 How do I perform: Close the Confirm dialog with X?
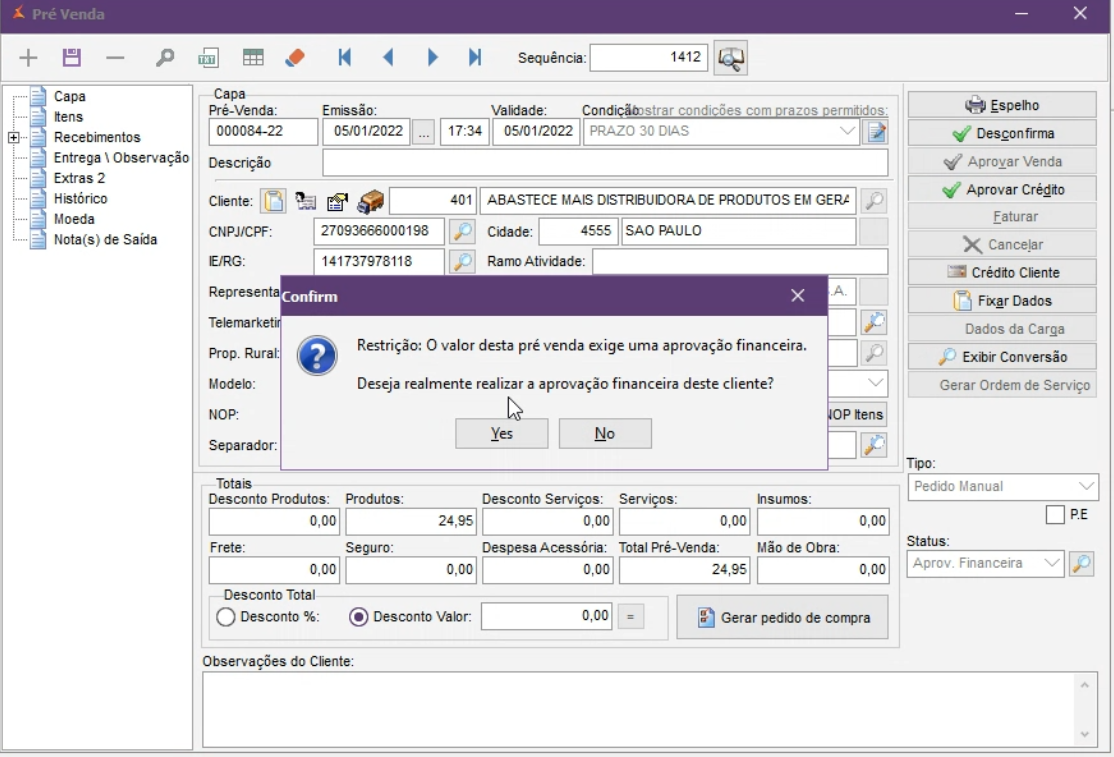pos(797,296)
